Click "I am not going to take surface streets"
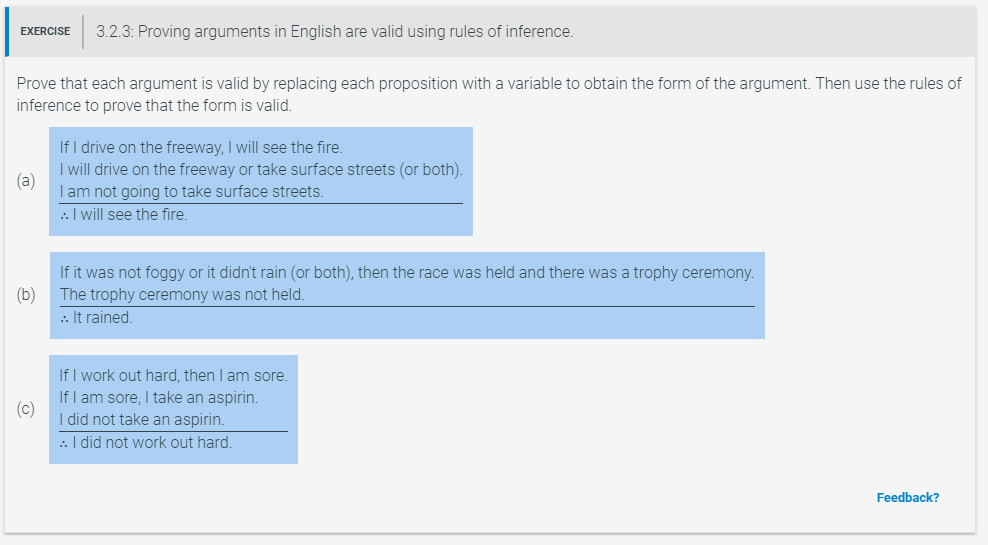 (x=192, y=192)
